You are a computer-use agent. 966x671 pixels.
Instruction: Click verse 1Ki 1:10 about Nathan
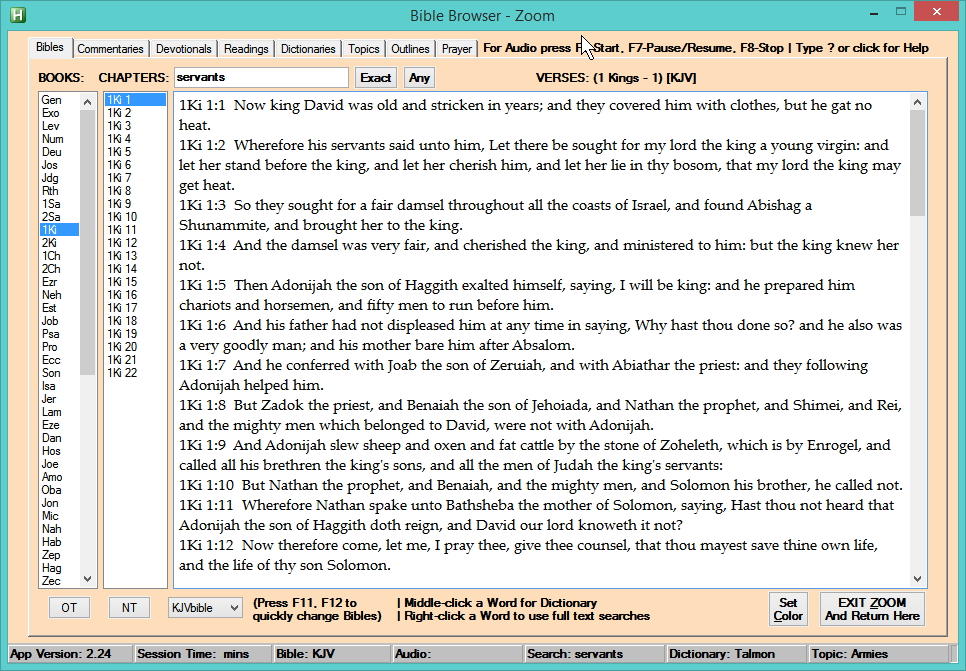coord(541,486)
